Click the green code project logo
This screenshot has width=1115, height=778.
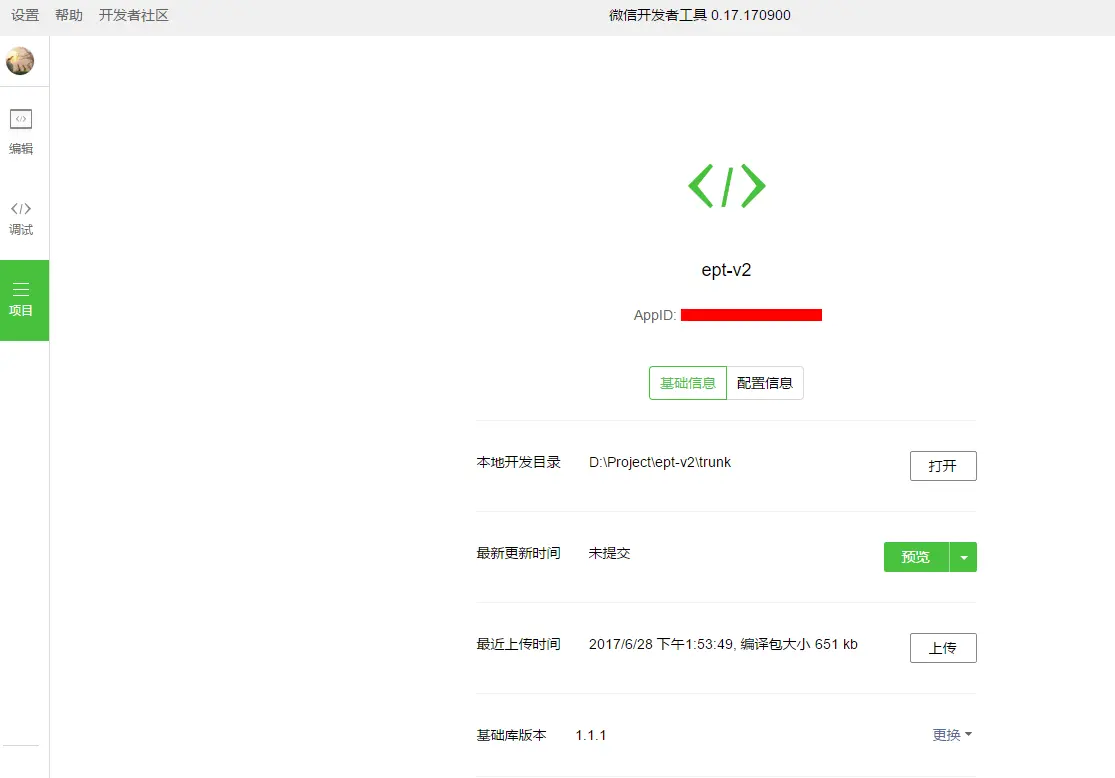click(x=726, y=186)
